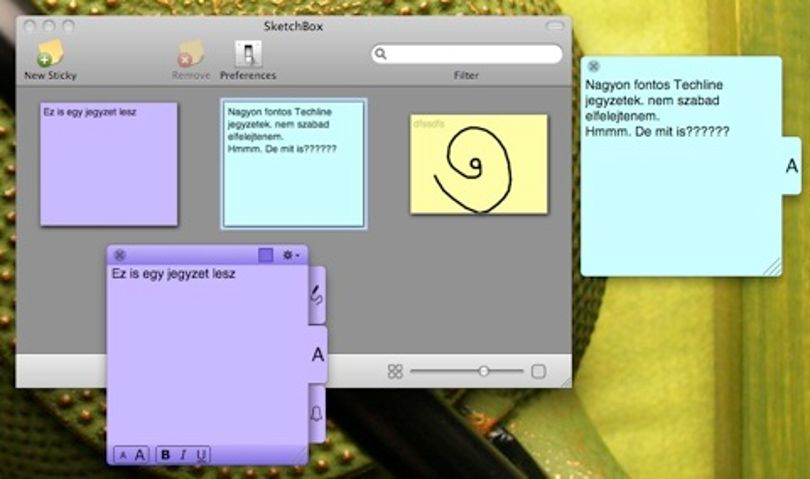Decrease font size with small A button
The width and height of the screenshot is (810, 479).
tap(123, 455)
